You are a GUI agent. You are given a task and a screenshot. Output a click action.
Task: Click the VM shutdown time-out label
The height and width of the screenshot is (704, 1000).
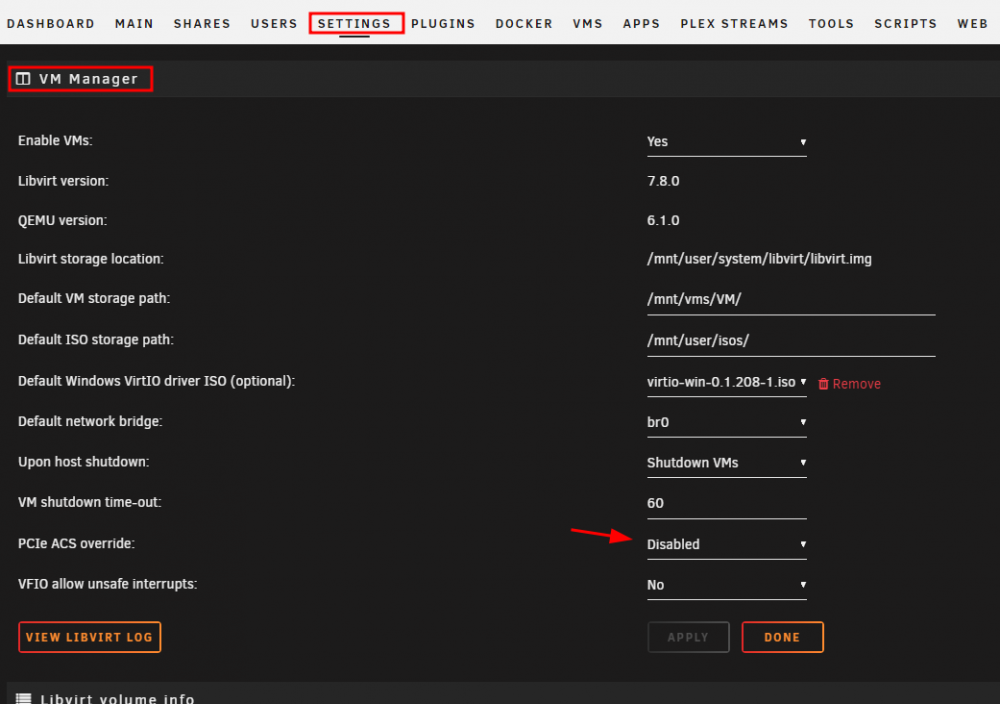[x=90, y=502]
